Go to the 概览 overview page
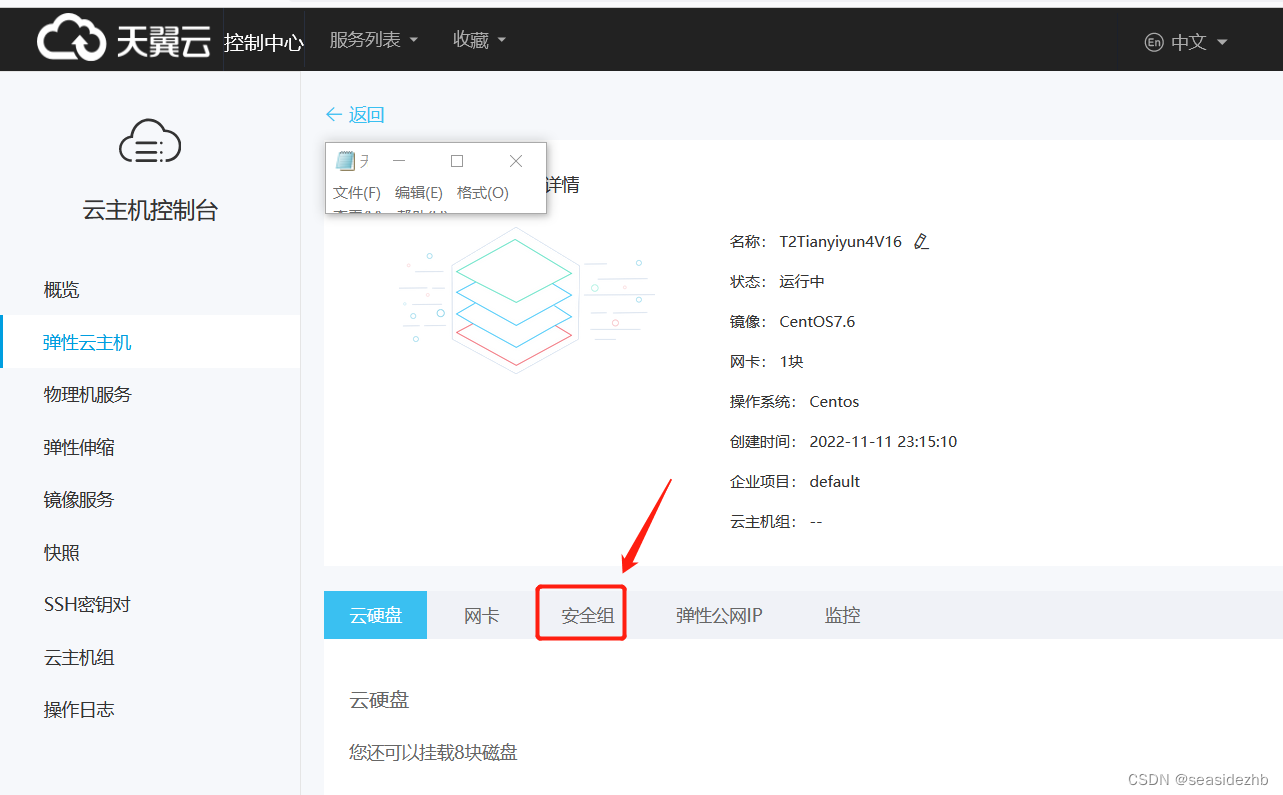Viewport: 1283px width, 795px height. 62,289
